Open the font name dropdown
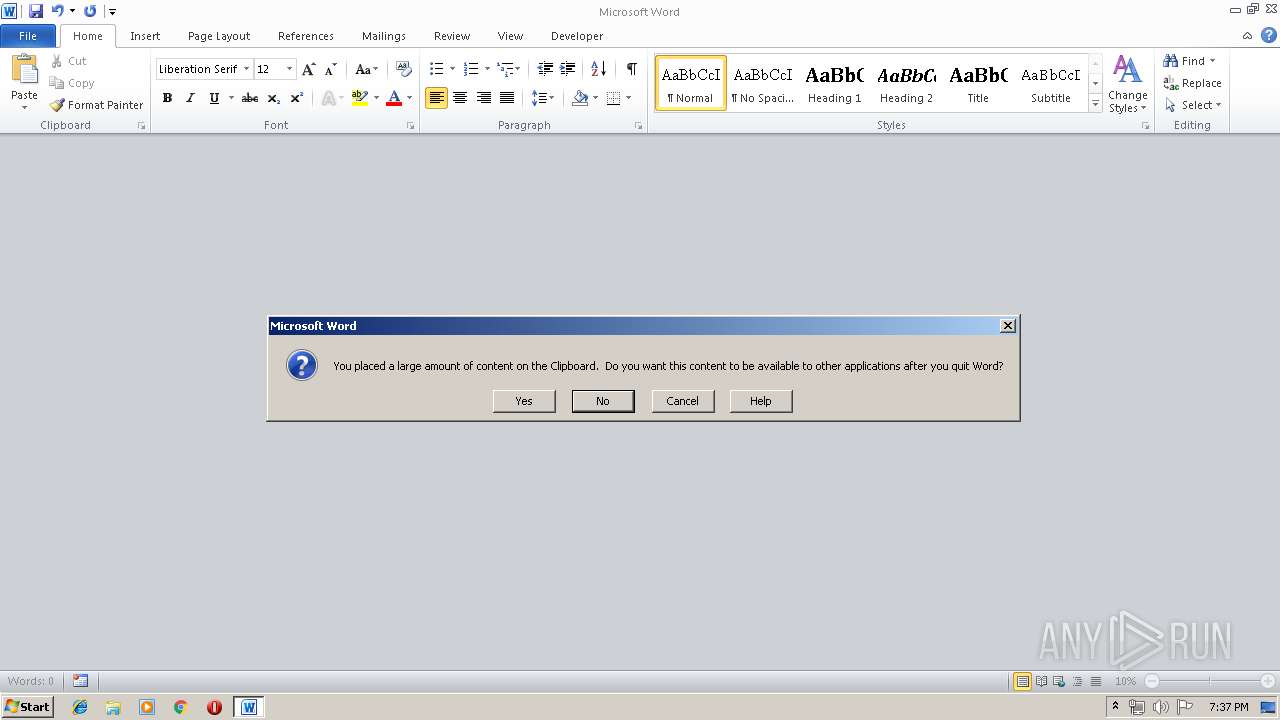This screenshot has height=720, width=1280. (247, 69)
